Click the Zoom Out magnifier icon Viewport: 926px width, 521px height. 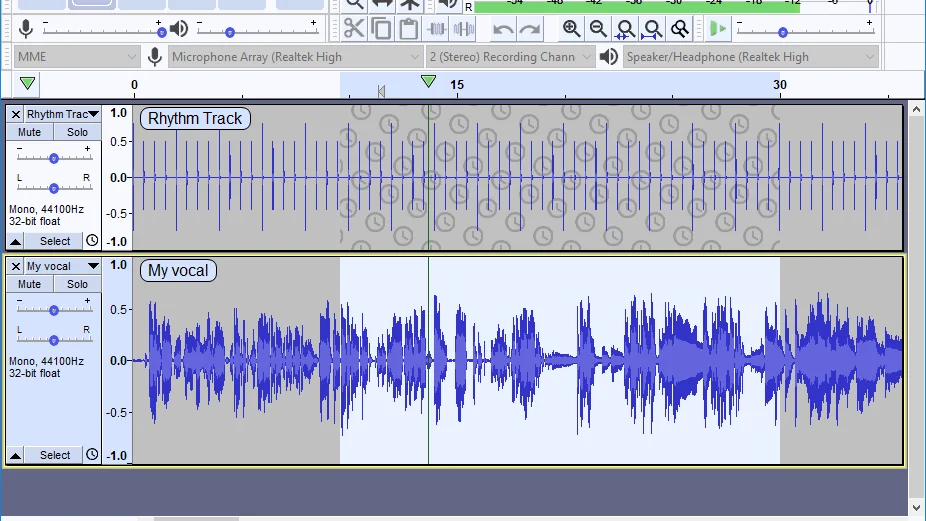(x=598, y=28)
